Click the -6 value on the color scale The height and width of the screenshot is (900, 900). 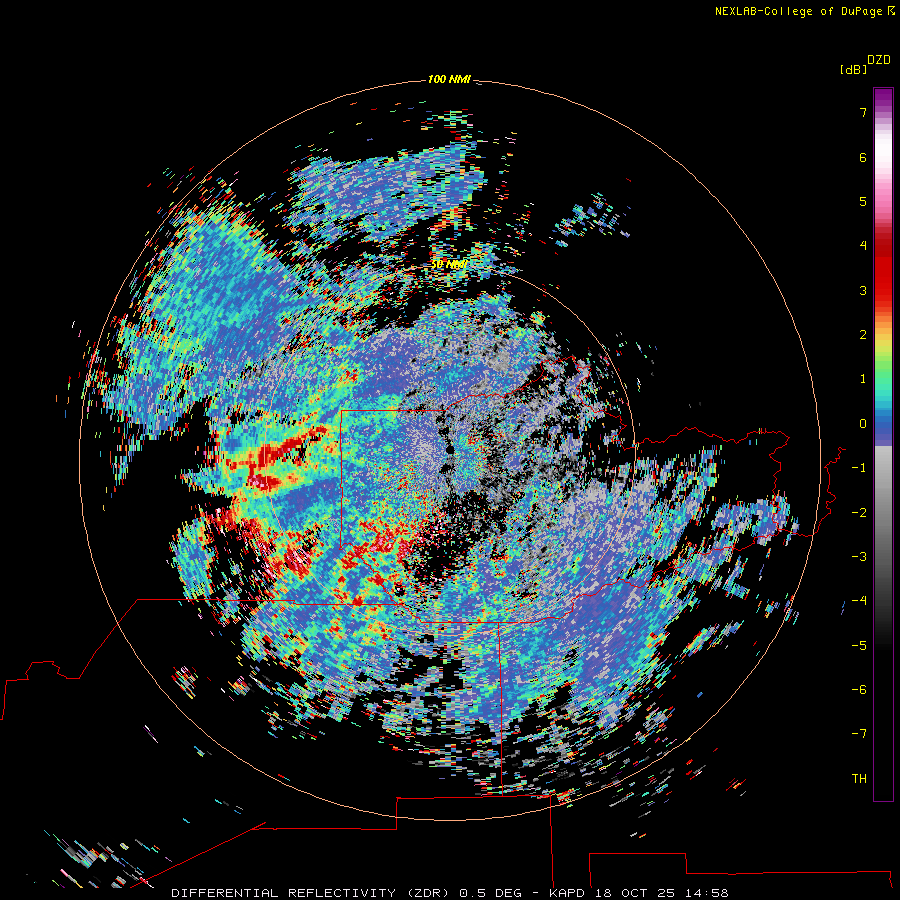pyautogui.click(x=859, y=690)
